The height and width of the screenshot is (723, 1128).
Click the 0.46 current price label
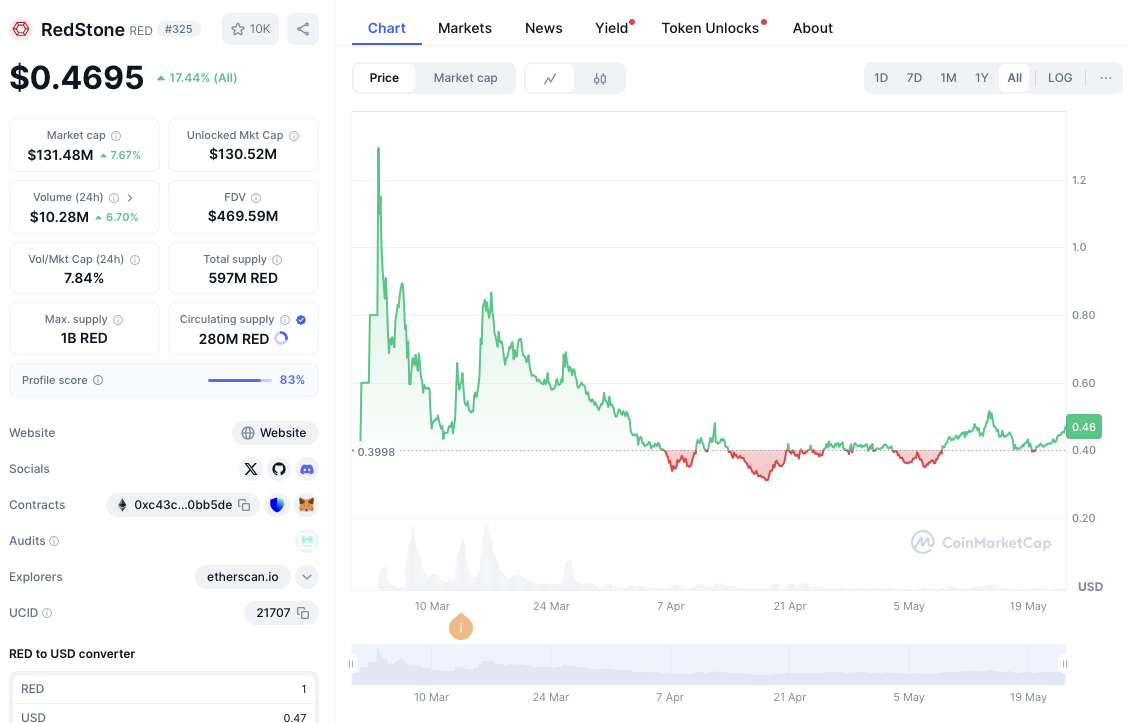1084,427
